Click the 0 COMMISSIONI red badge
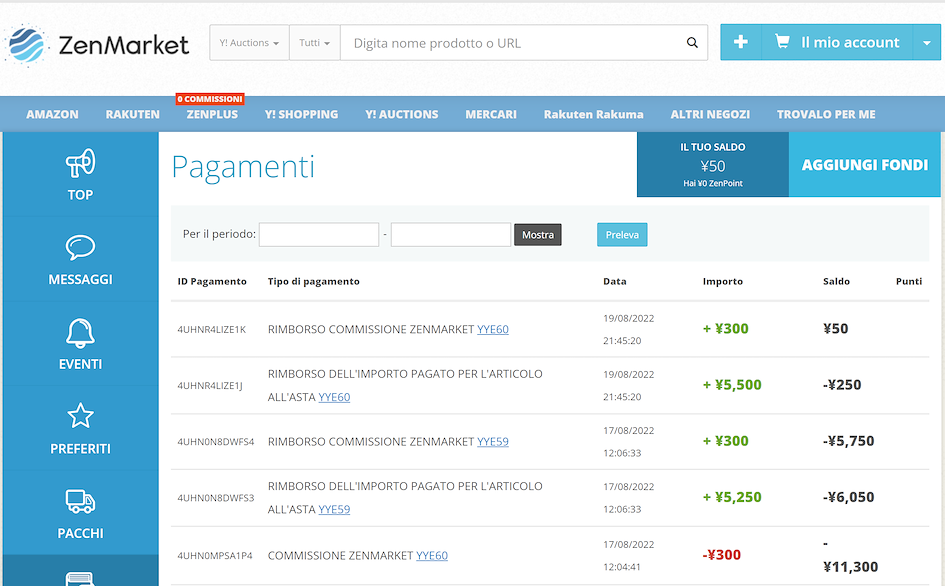 pos(210,99)
